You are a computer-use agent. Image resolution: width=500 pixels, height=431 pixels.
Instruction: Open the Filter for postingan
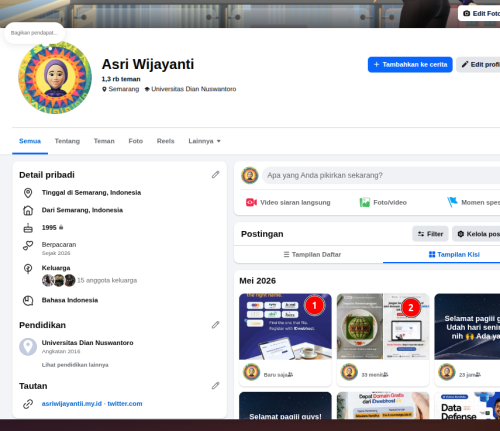[430, 234]
